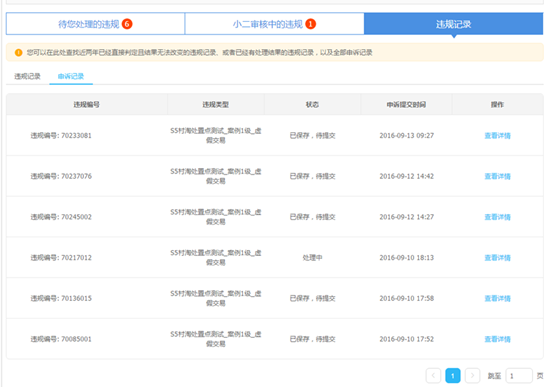
Task: Click violation type cell for 70217012
Action: (x=216, y=257)
